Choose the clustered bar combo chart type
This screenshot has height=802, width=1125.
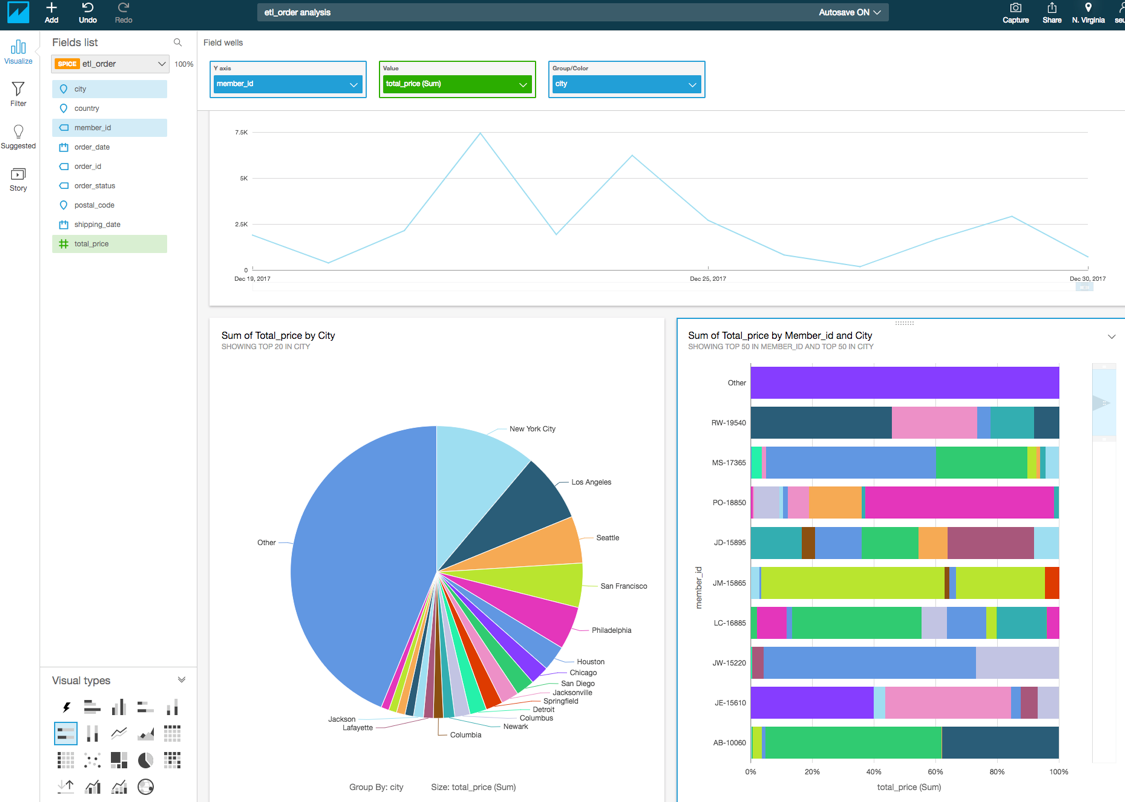pos(93,787)
